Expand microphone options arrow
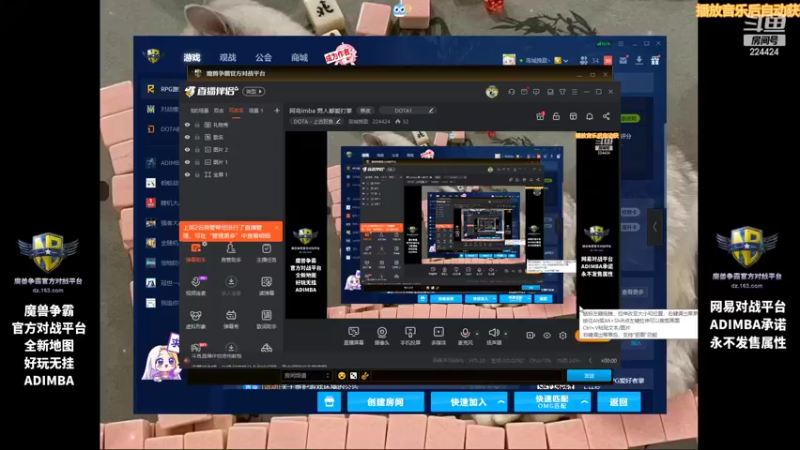800x450 pixels. 477,334
